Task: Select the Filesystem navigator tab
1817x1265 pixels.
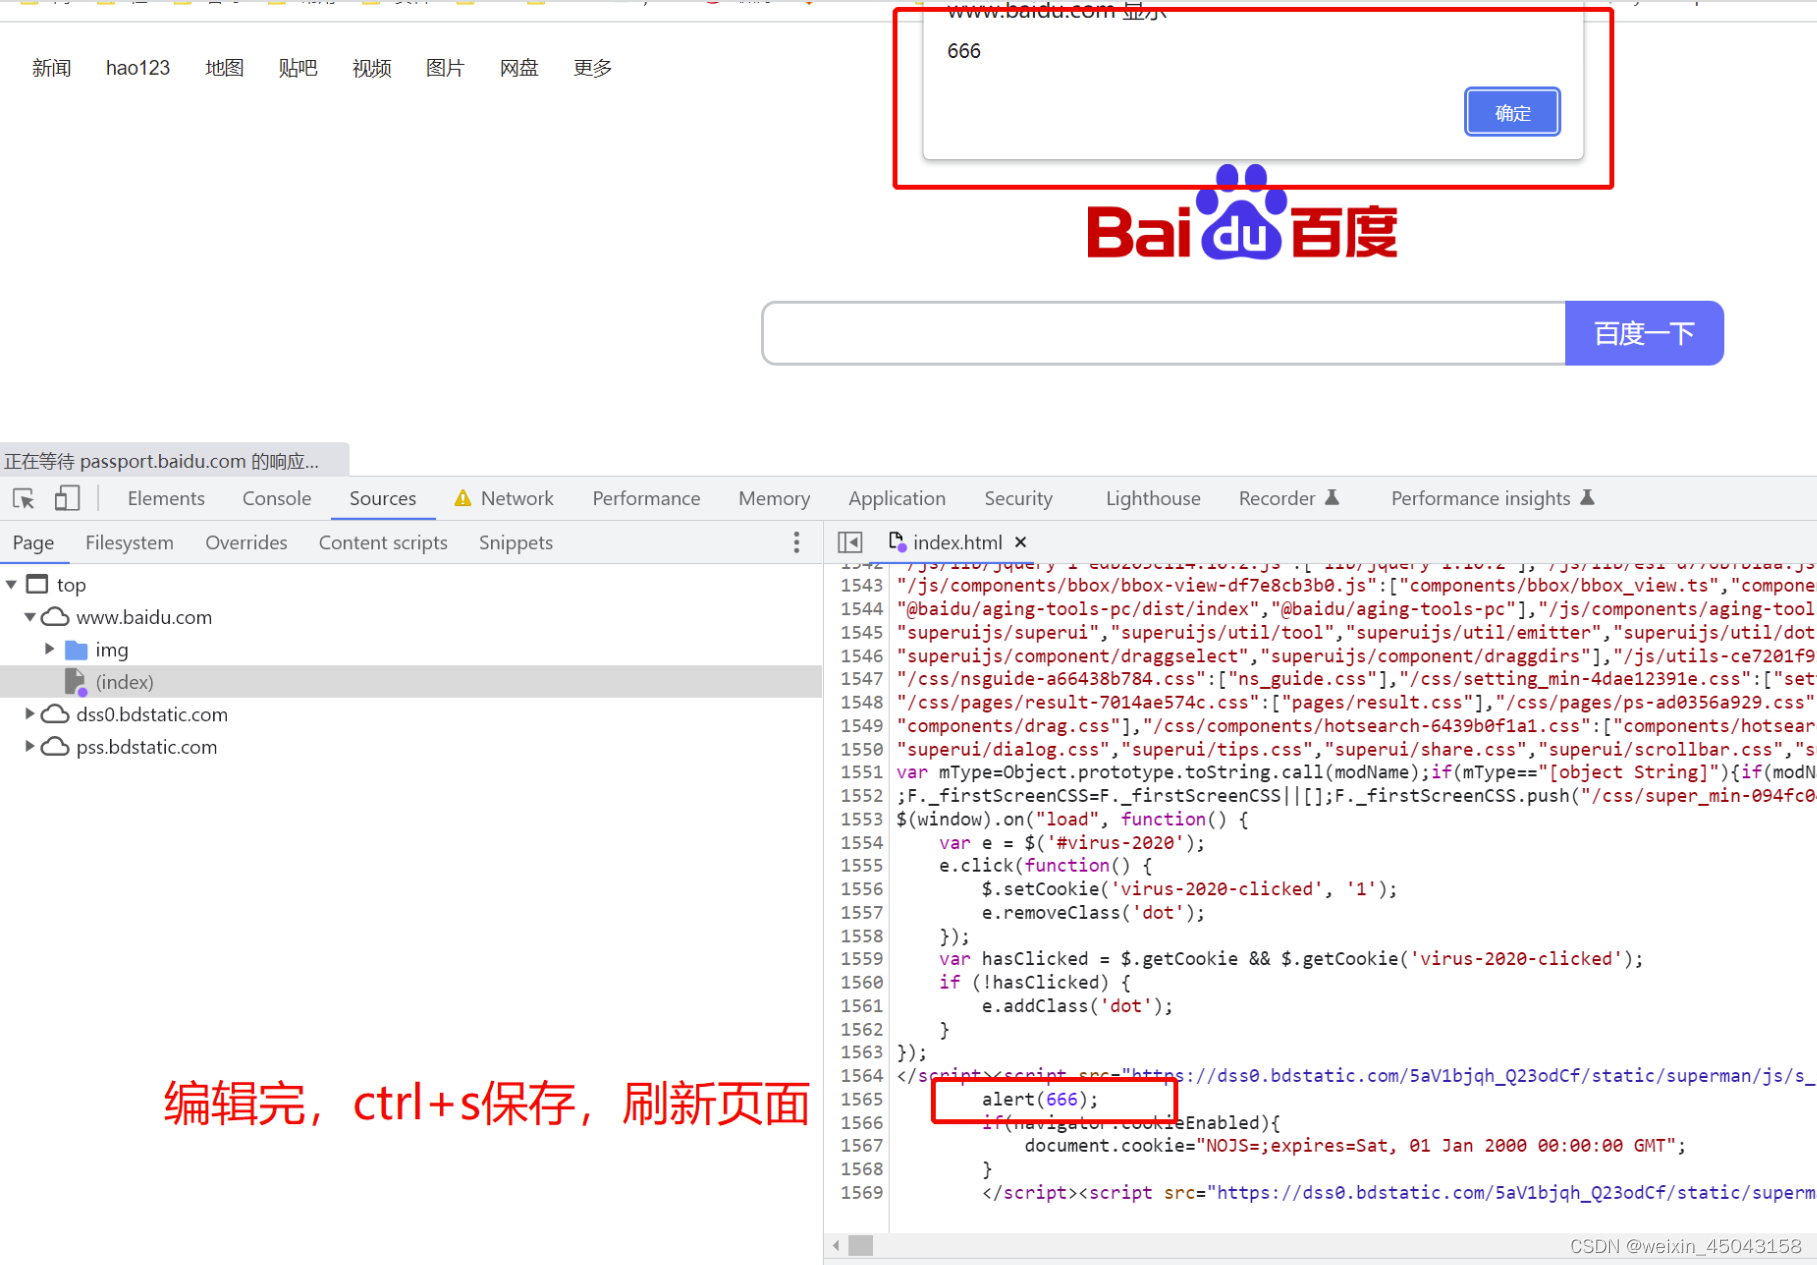Action: pyautogui.click(x=129, y=542)
